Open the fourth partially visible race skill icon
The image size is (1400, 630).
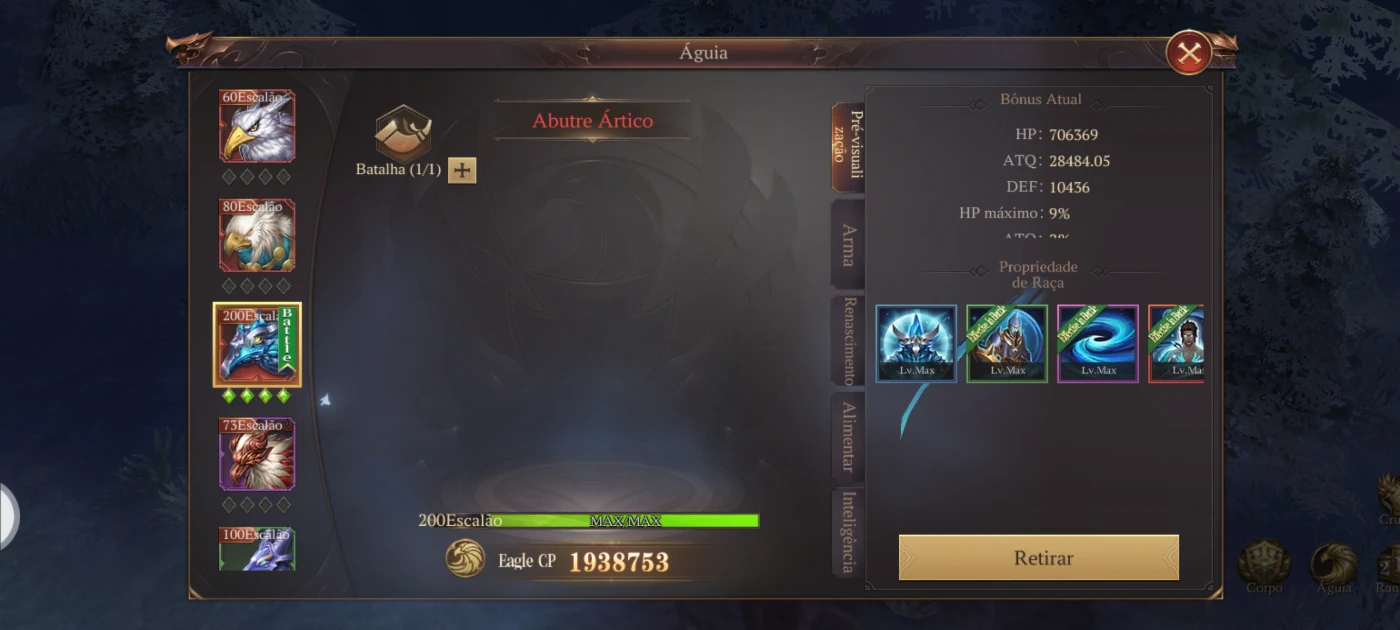coord(1176,344)
